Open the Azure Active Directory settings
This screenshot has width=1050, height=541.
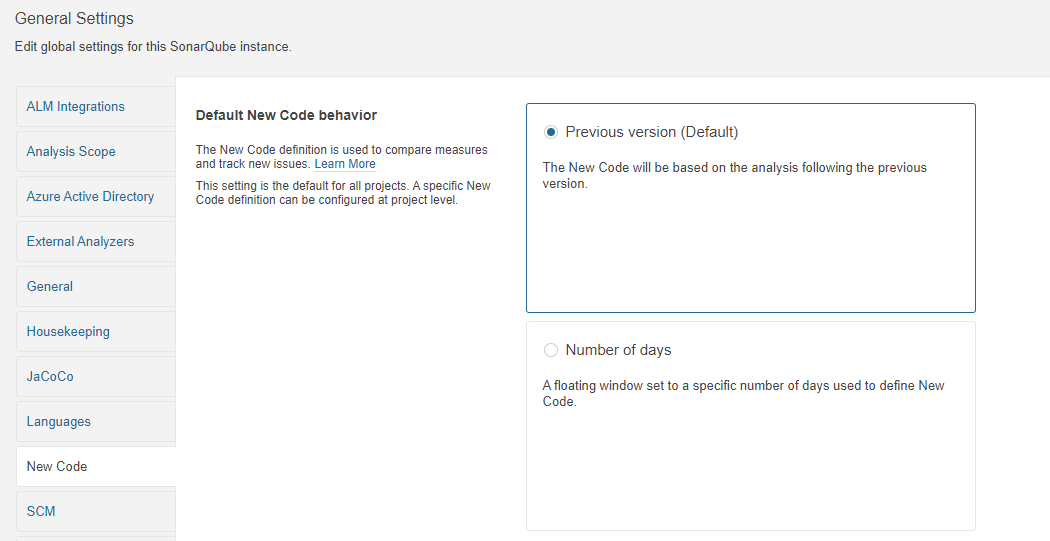tap(90, 197)
